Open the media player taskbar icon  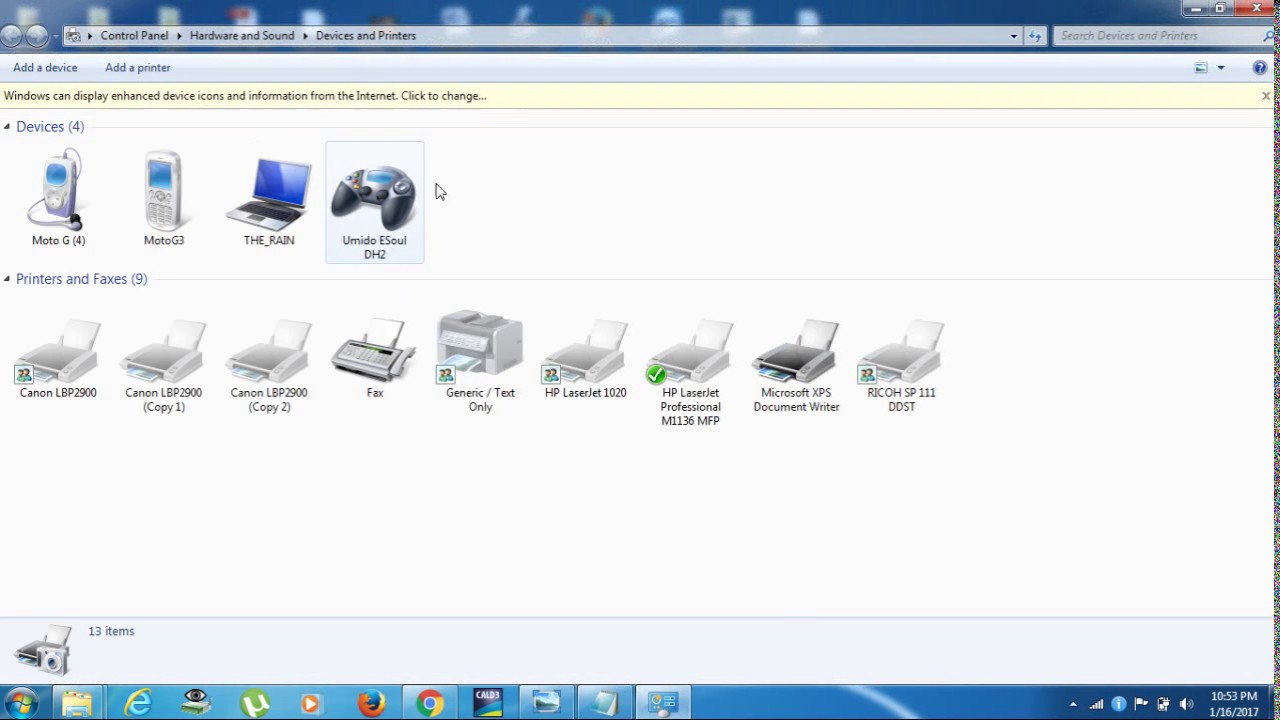pos(312,703)
